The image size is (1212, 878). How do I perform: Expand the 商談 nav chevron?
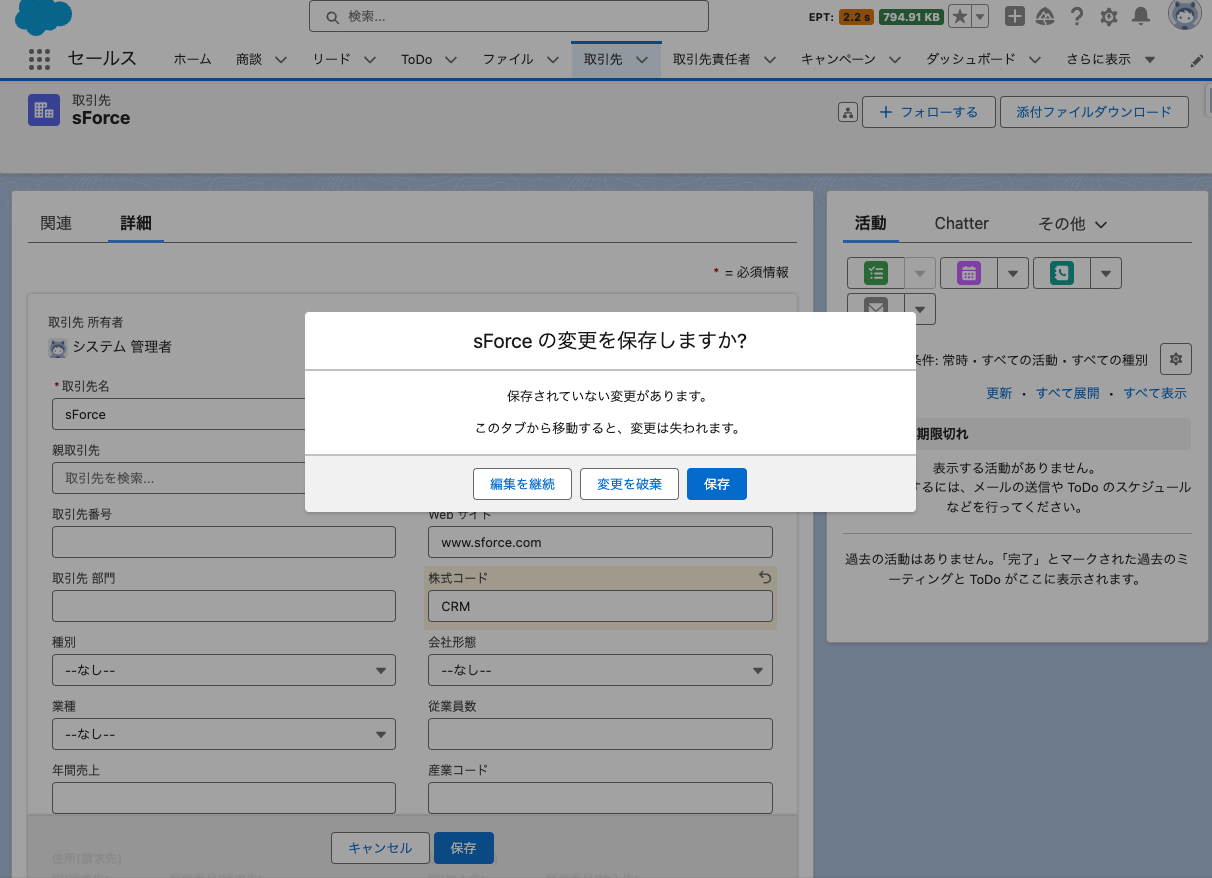tap(281, 60)
